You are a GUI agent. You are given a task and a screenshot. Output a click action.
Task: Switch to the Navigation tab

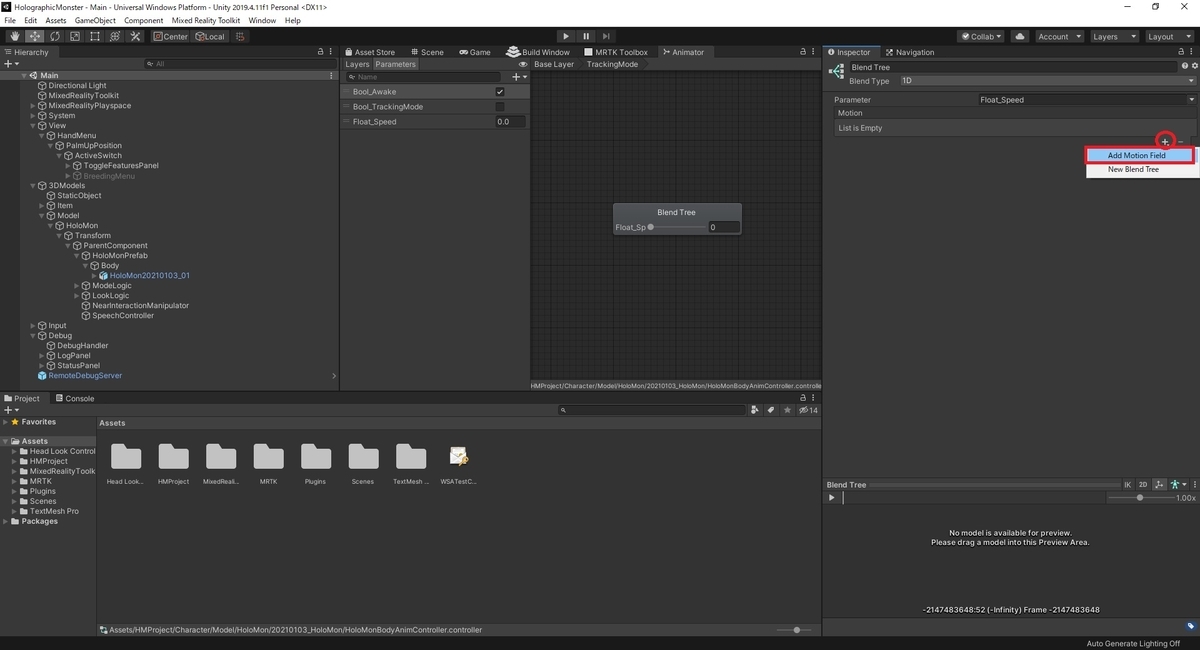(909, 52)
